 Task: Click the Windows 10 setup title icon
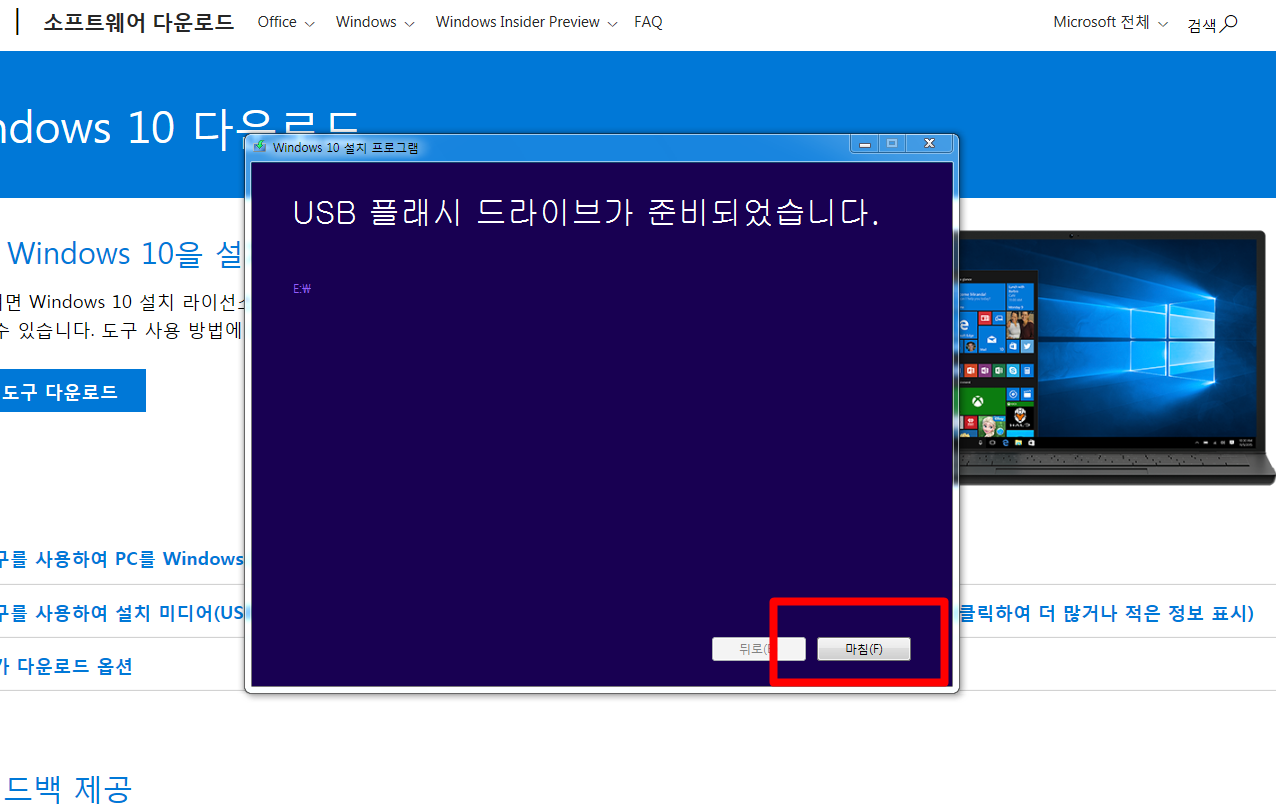(261, 147)
